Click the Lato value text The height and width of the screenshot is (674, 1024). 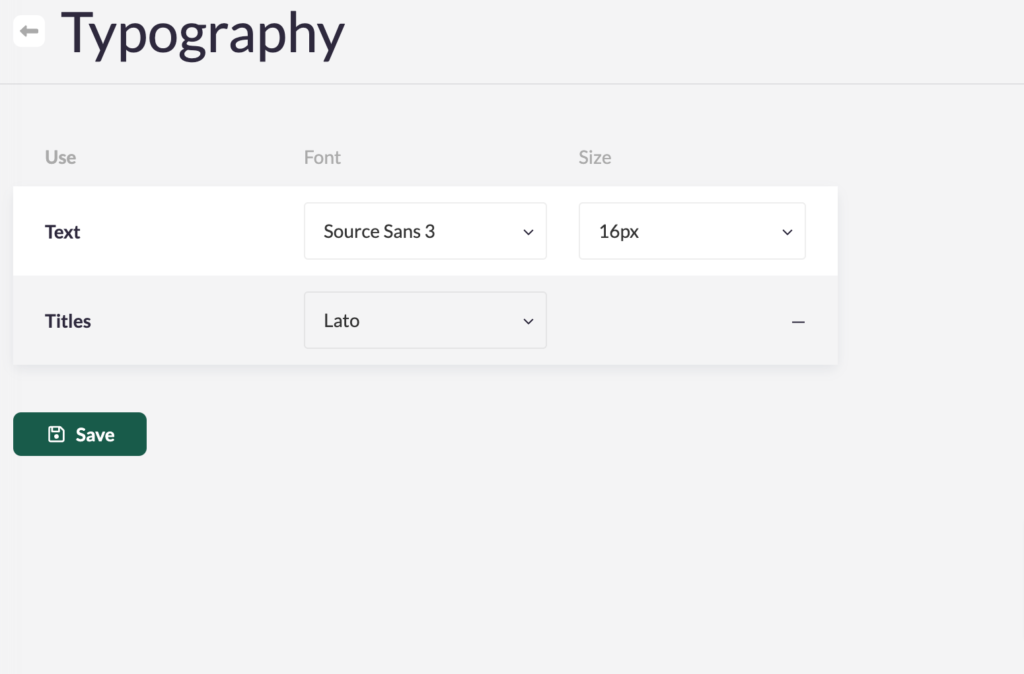[341, 321]
